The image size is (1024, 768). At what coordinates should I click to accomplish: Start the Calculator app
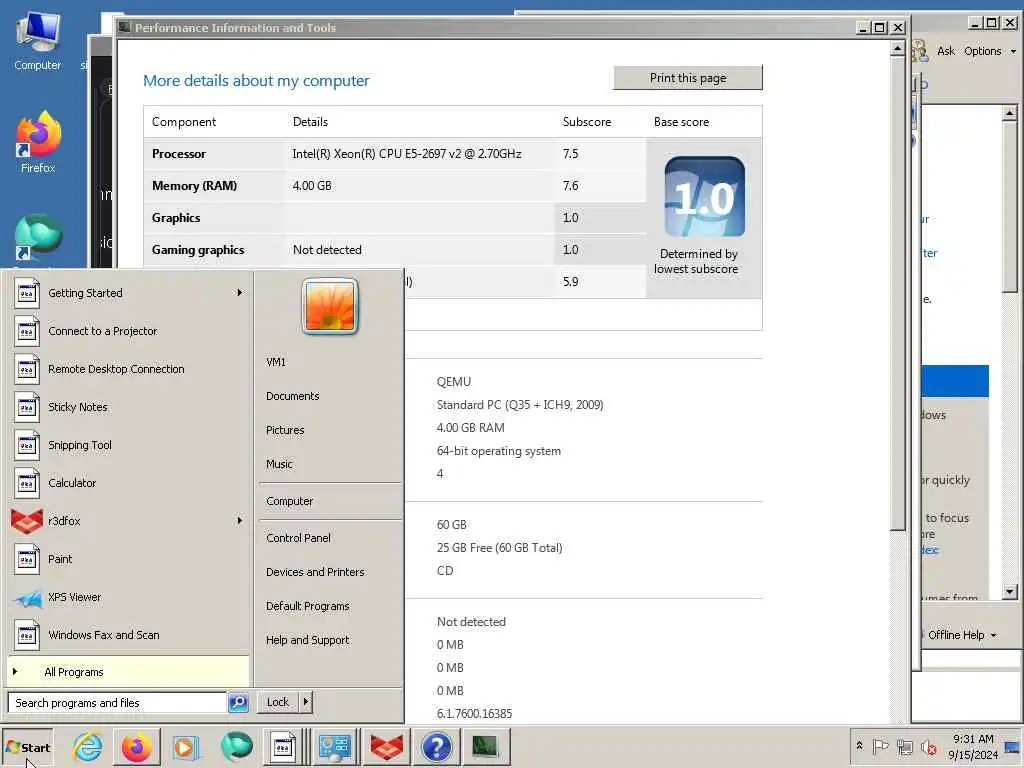pos(128,483)
